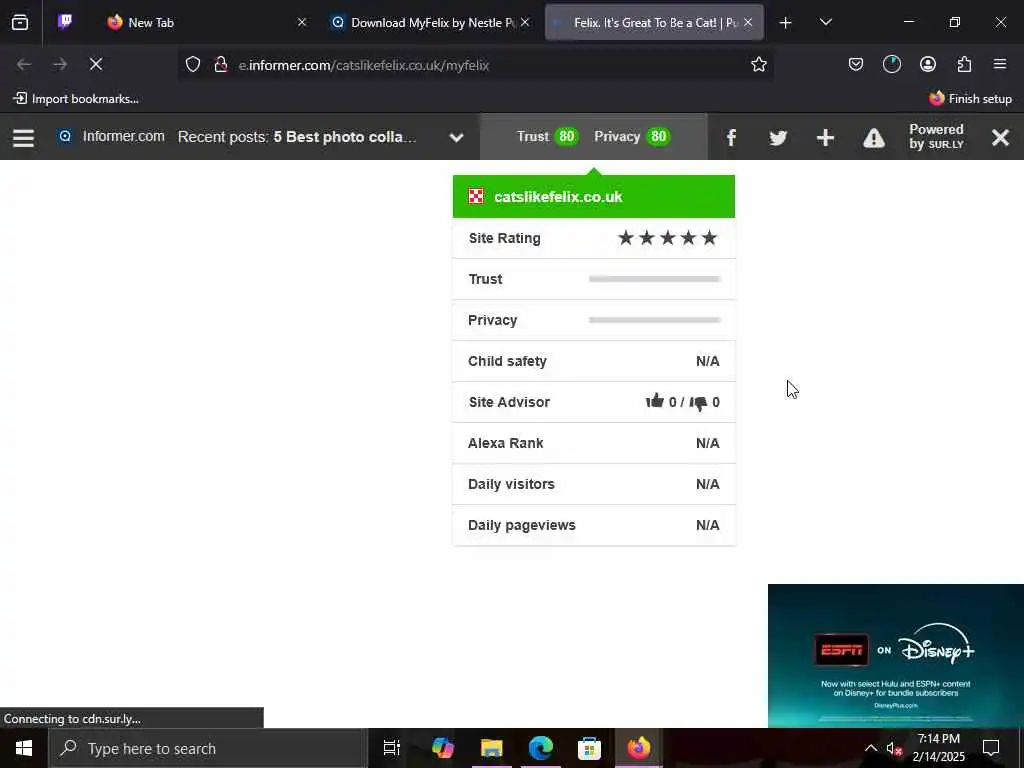Image resolution: width=1024 pixels, height=768 pixels.
Task: Open Microsoft Store from the taskbar
Action: click(x=590, y=748)
